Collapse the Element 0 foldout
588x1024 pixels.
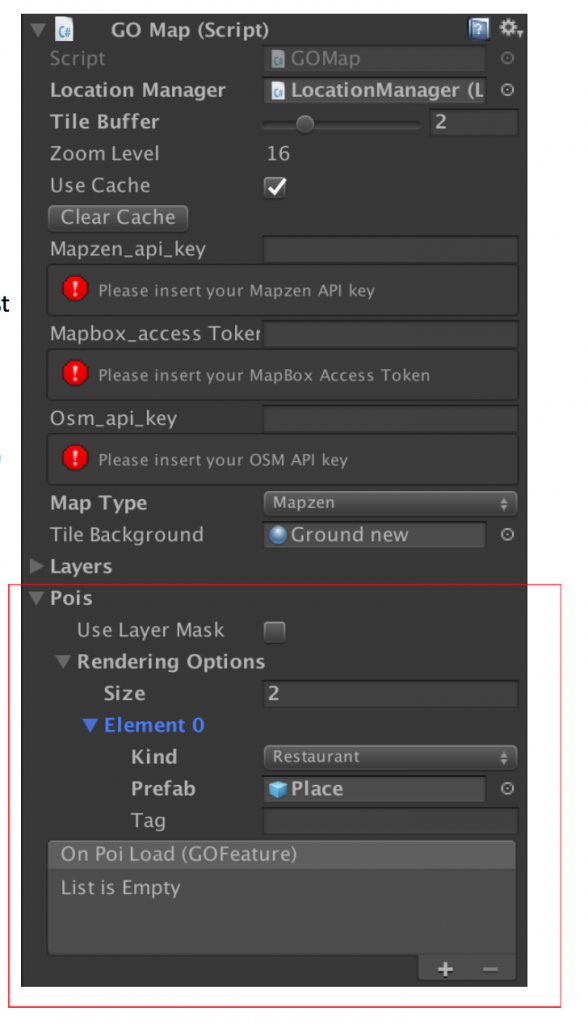[x=91, y=725]
